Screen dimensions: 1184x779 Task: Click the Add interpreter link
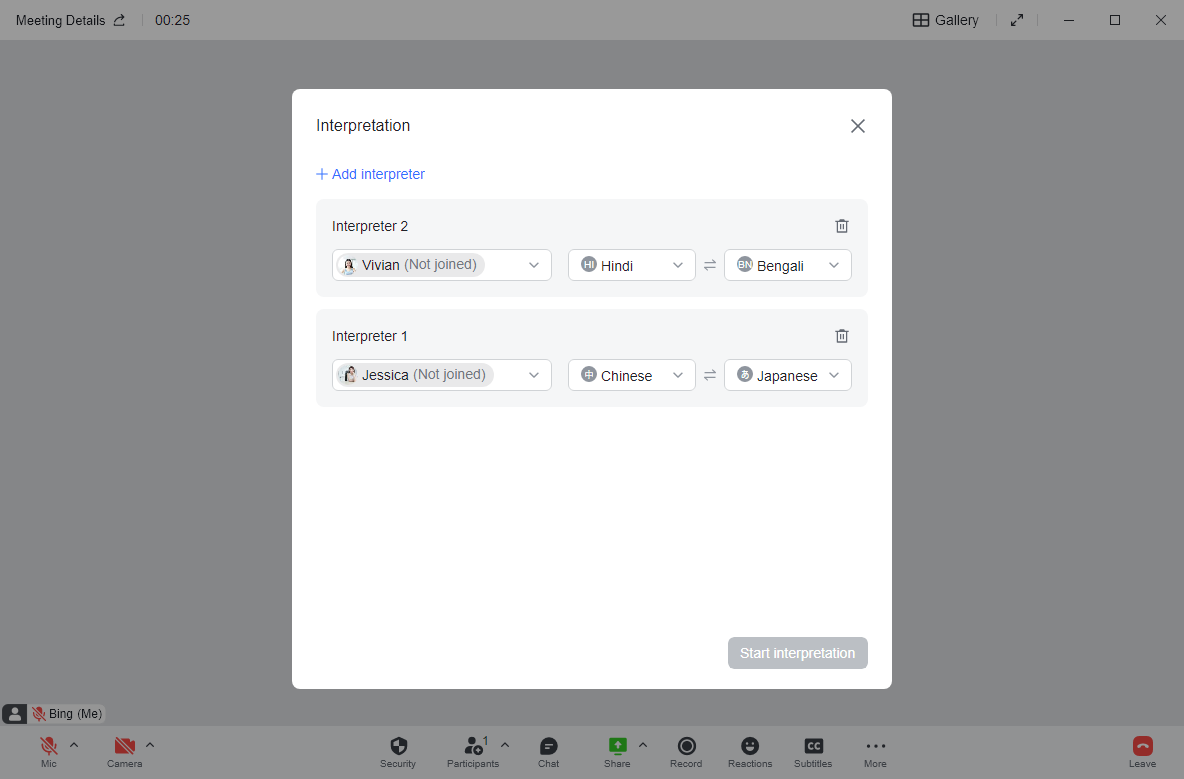coord(370,174)
